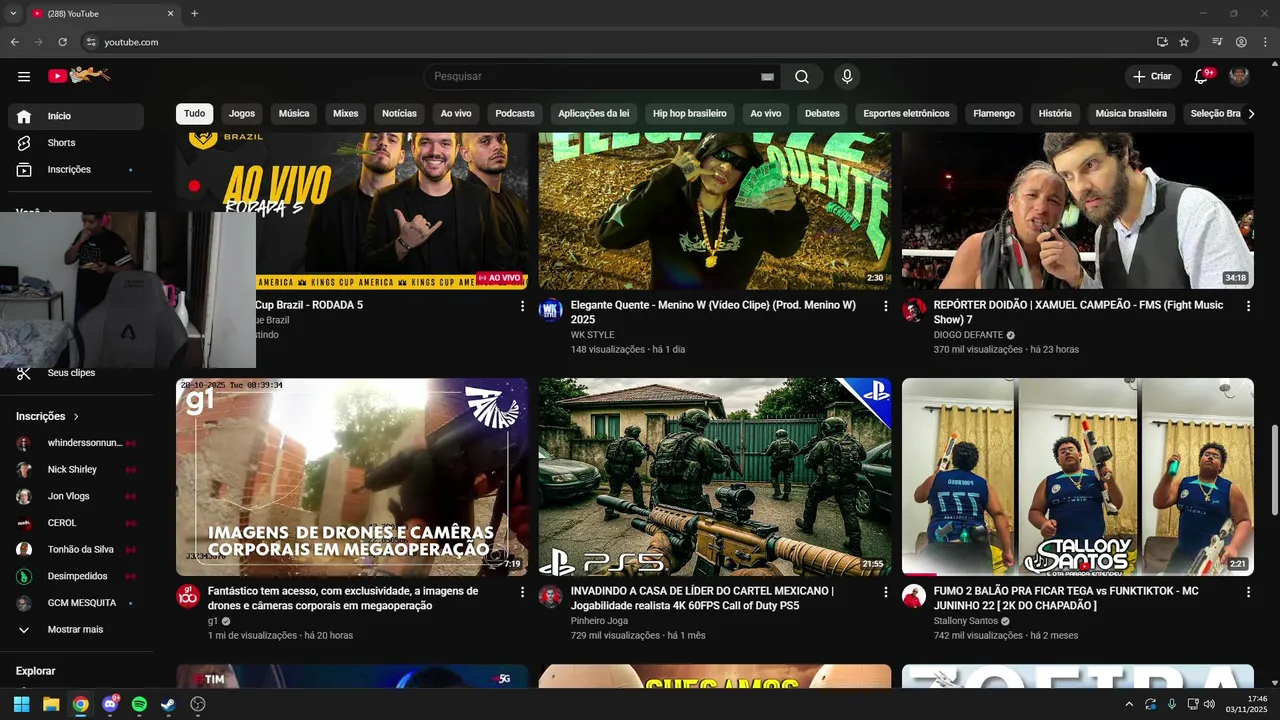
Task: Open Shorts in the sidebar
Action: point(76,143)
